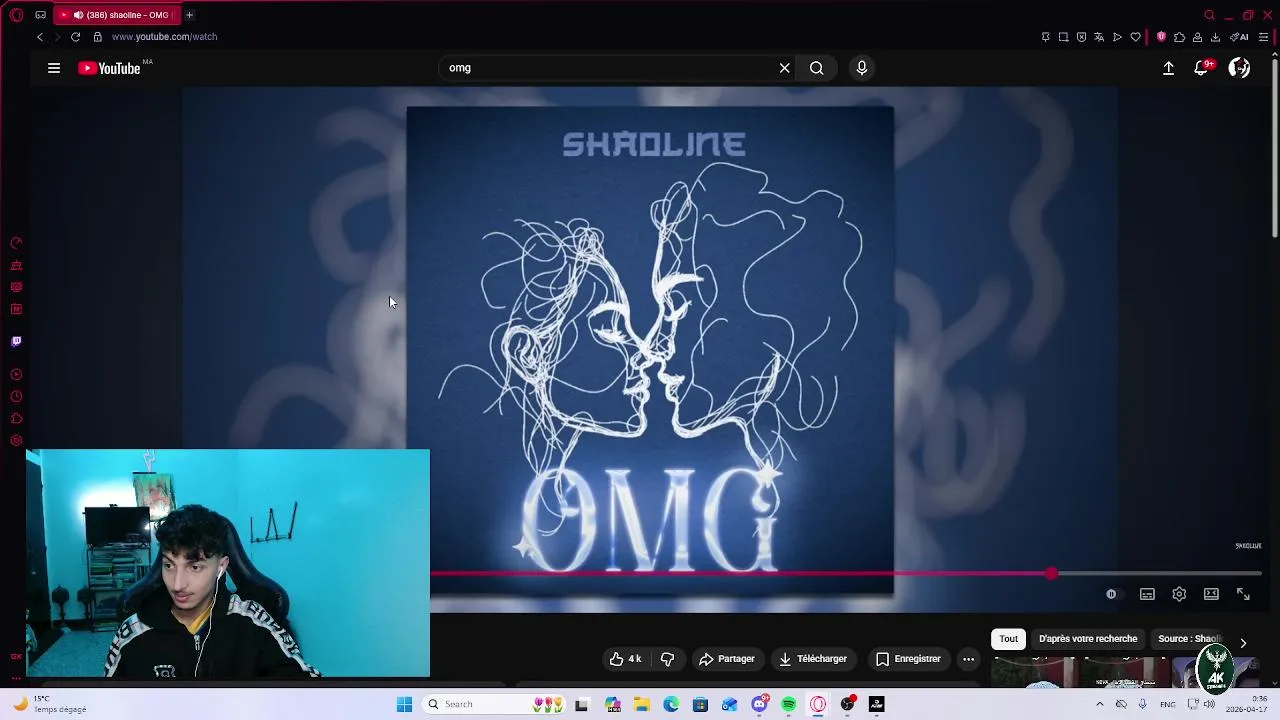Start voice search with the microphone

[x=862, y=68]
